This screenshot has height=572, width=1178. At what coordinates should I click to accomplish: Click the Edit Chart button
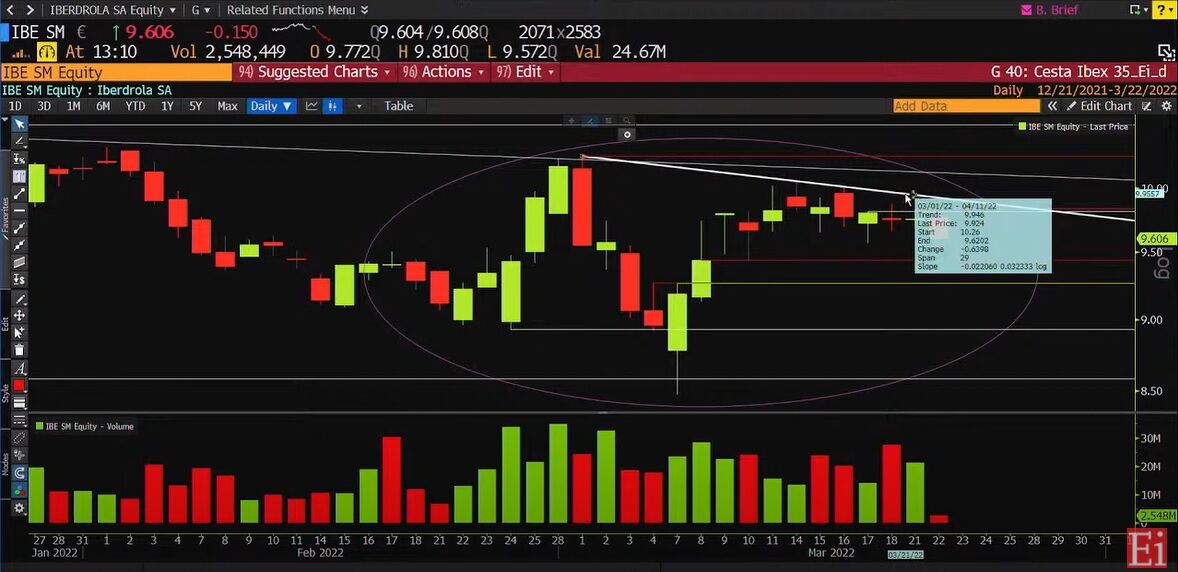click(x=1100, y=106)
